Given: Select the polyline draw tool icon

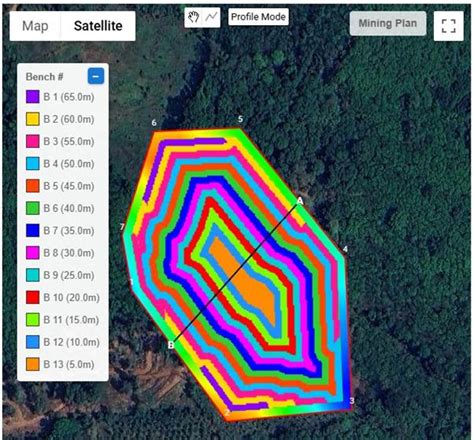Looking at the screenshot, I should (211, 17).
